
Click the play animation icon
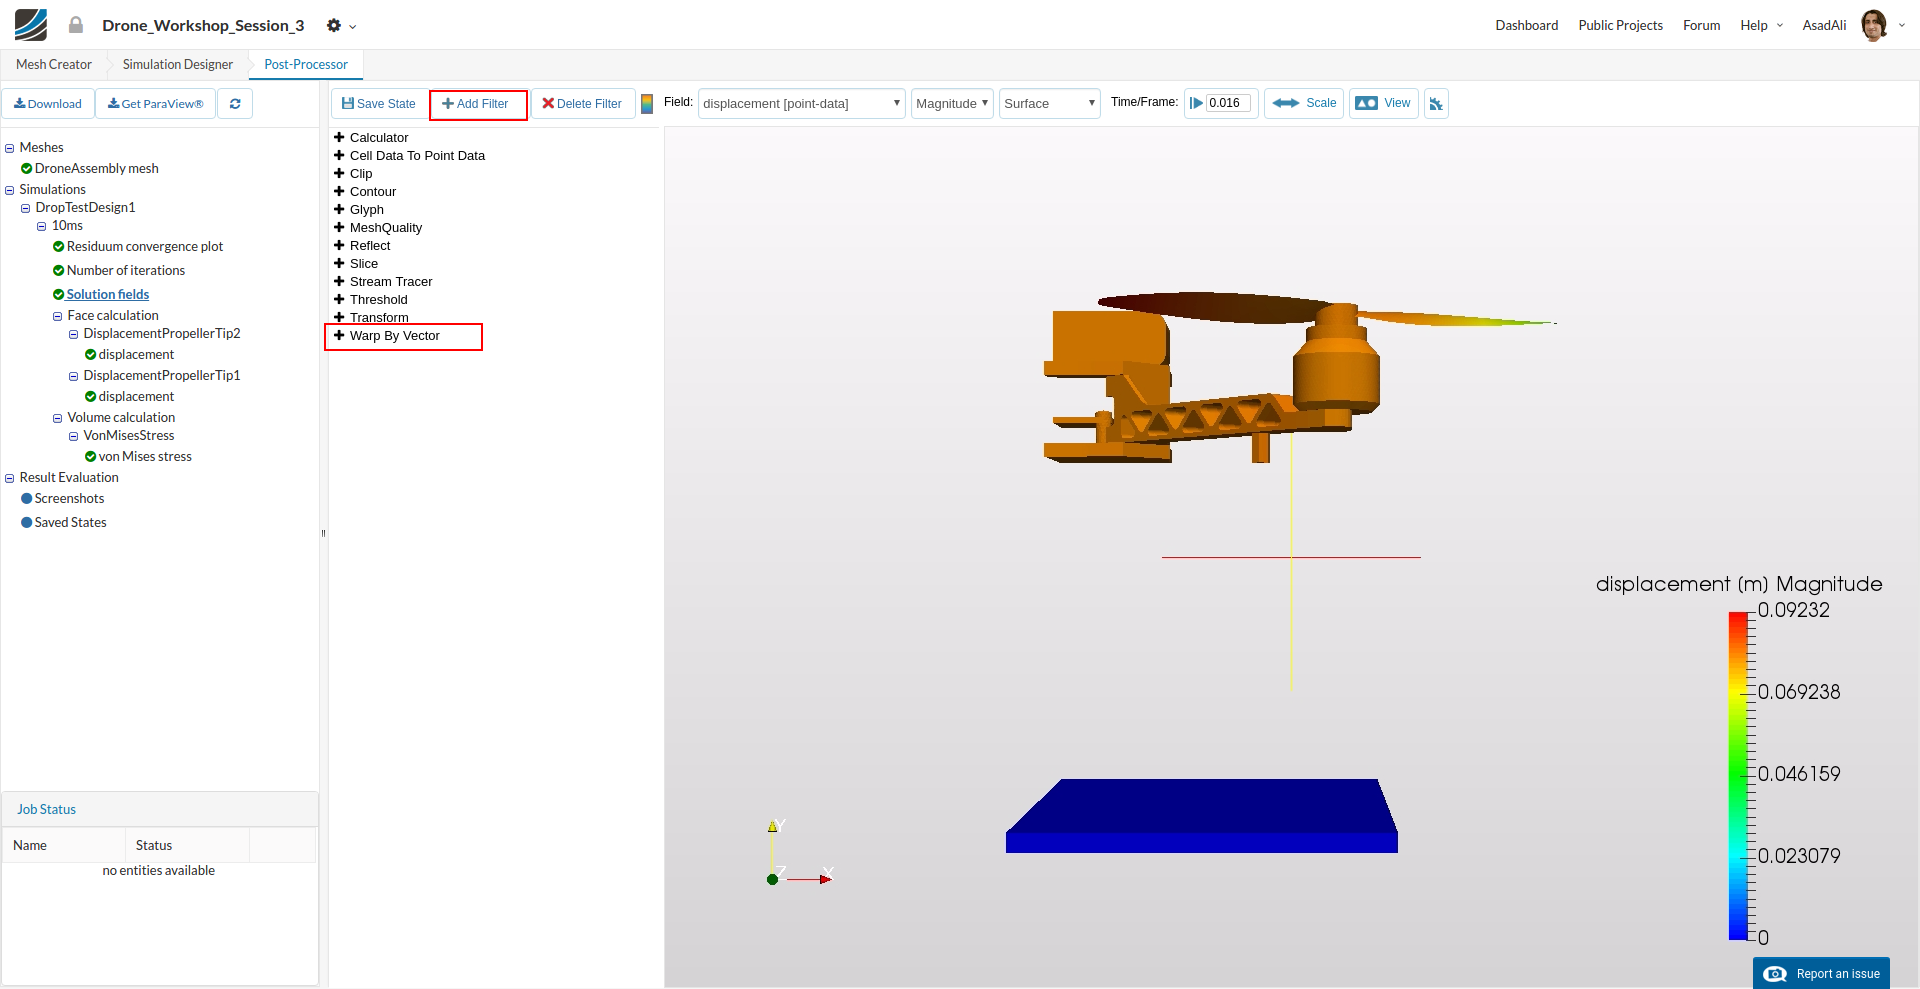[1196, 103]
